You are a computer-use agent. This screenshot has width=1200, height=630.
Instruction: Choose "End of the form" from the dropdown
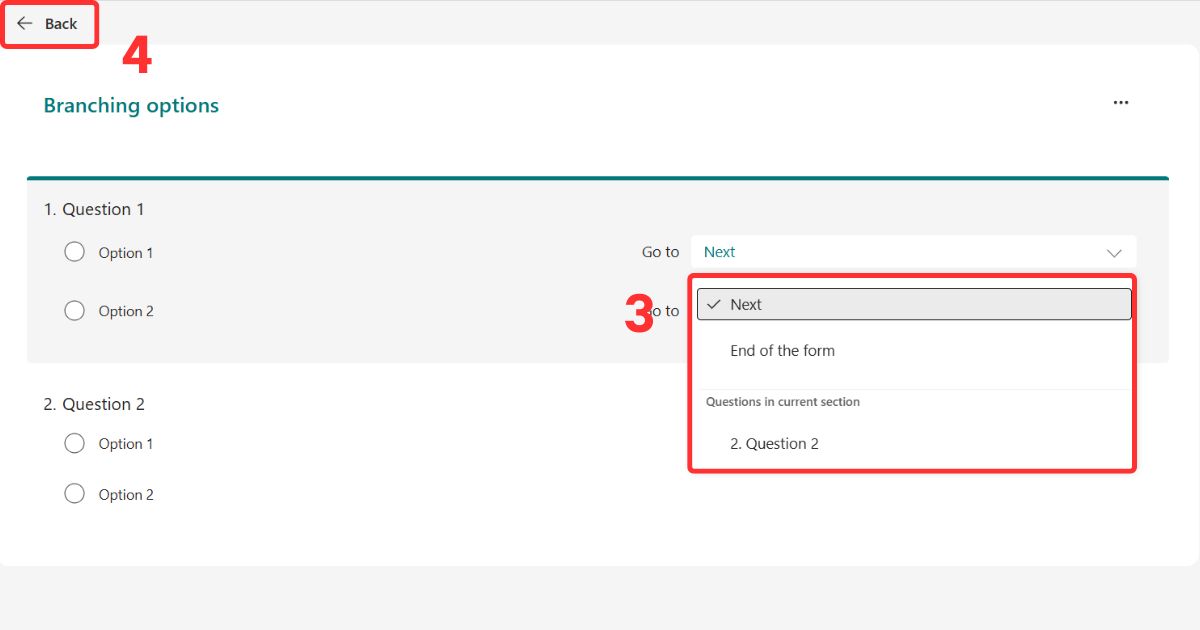[x=783, y=350]
